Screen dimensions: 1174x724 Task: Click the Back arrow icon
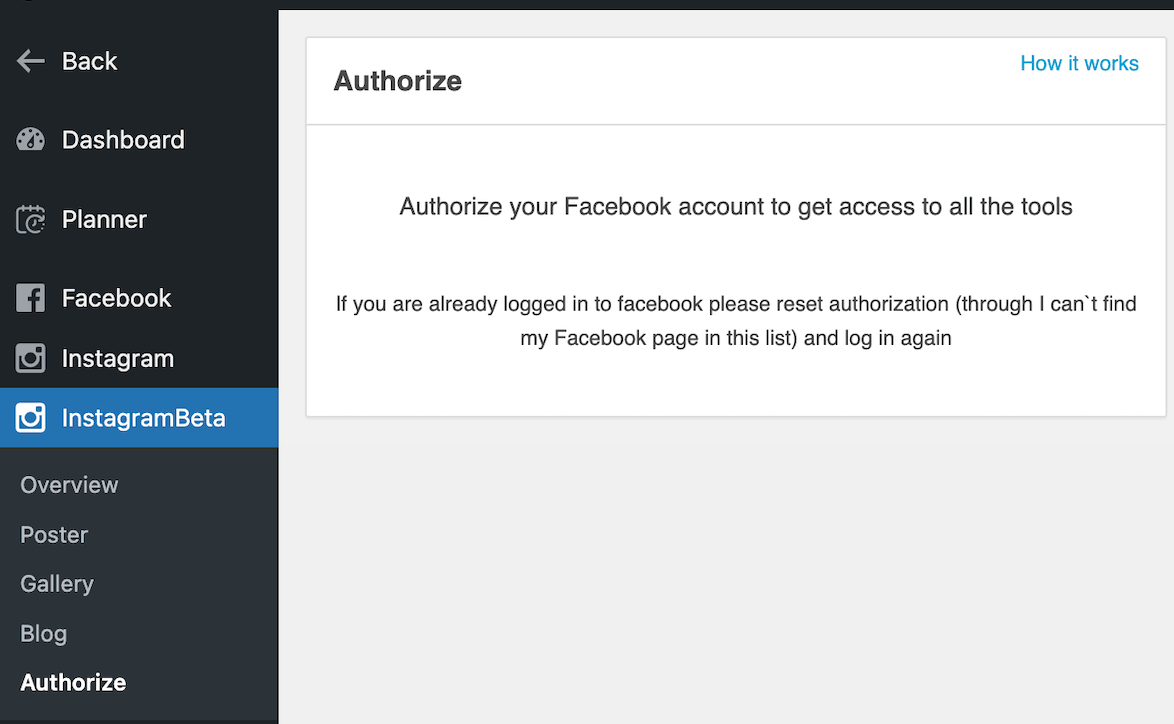tap(31, 61)
